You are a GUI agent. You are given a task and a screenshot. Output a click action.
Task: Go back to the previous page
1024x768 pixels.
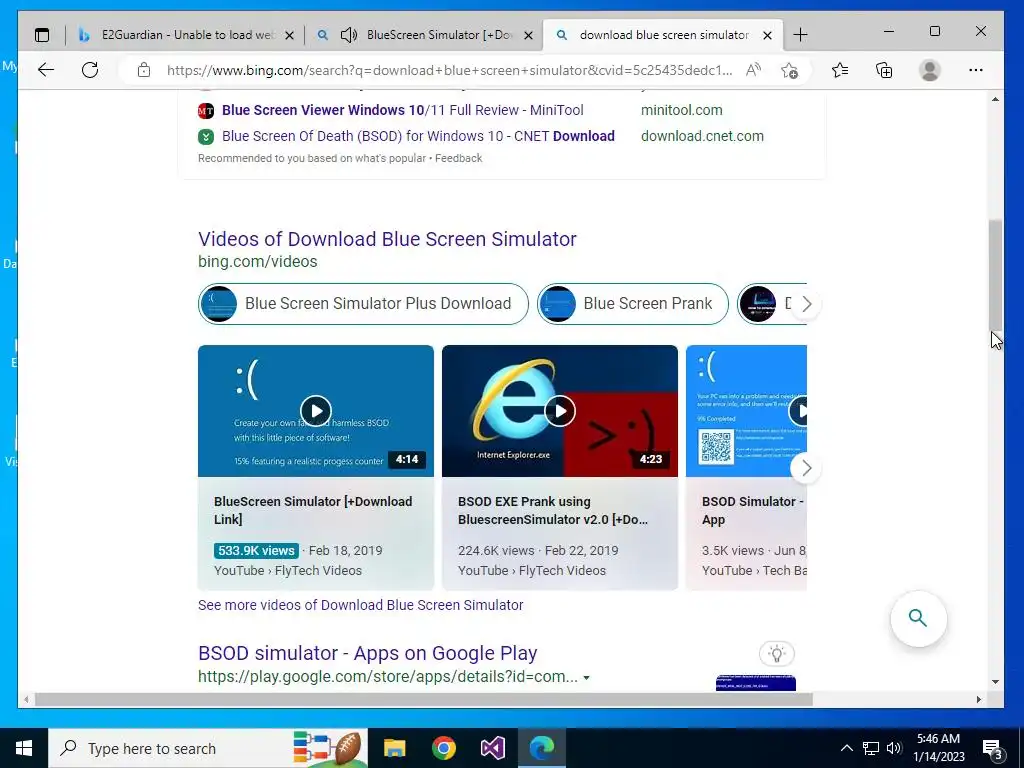pyautogui.click(x=46, y=70)
